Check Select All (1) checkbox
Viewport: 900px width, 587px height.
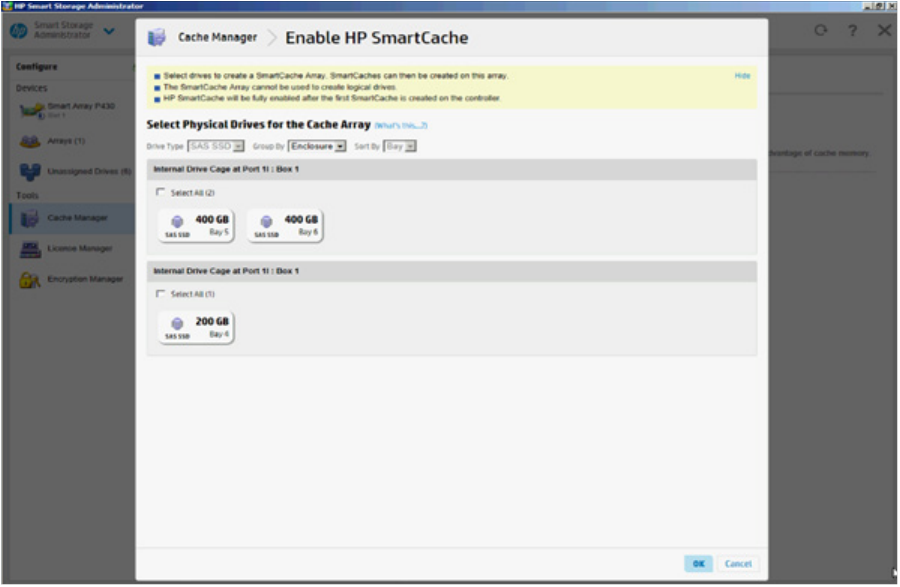pos(160,294)
